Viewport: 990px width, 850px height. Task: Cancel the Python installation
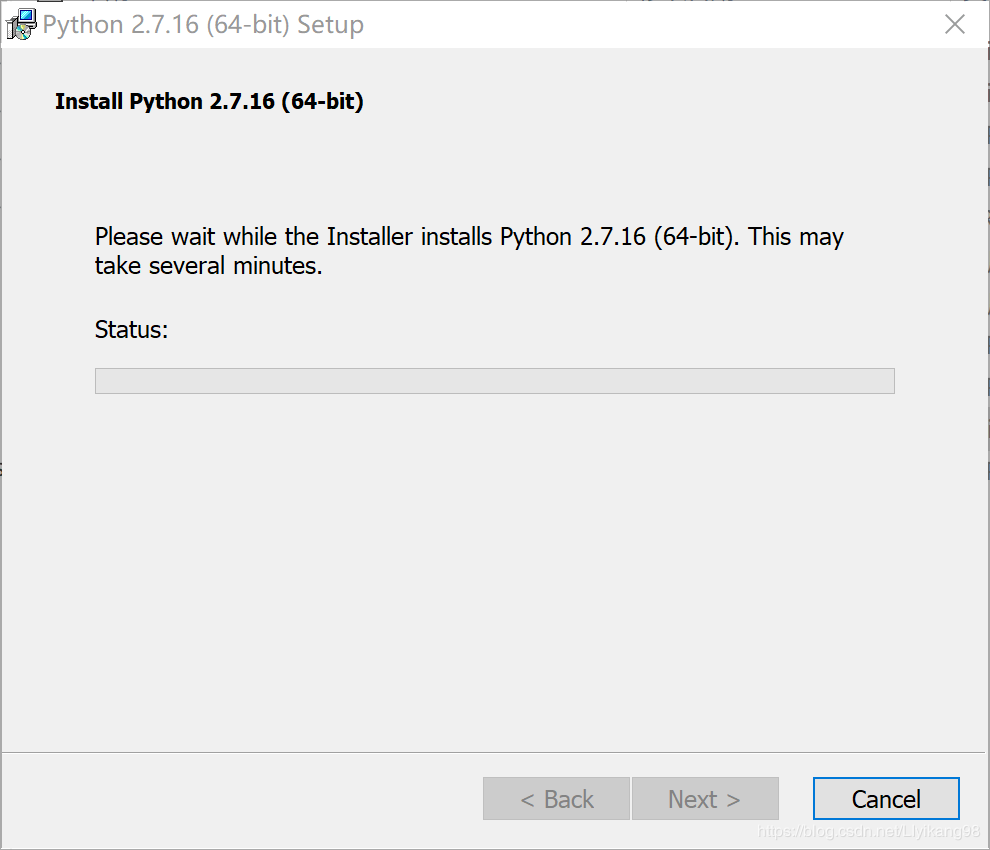tap(886, 799)
